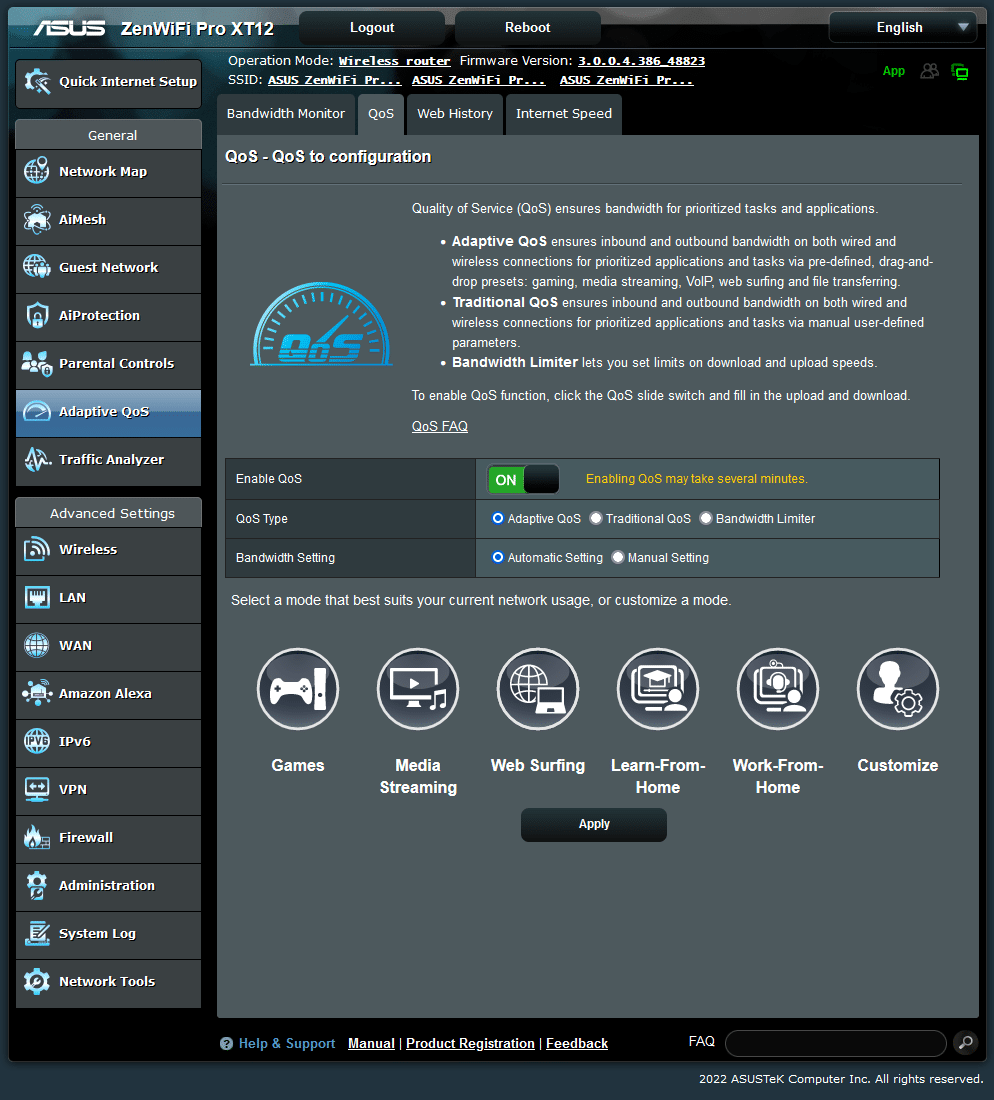Open the Feedback link
994x1100 pixels.
(x=577, y=1043)
